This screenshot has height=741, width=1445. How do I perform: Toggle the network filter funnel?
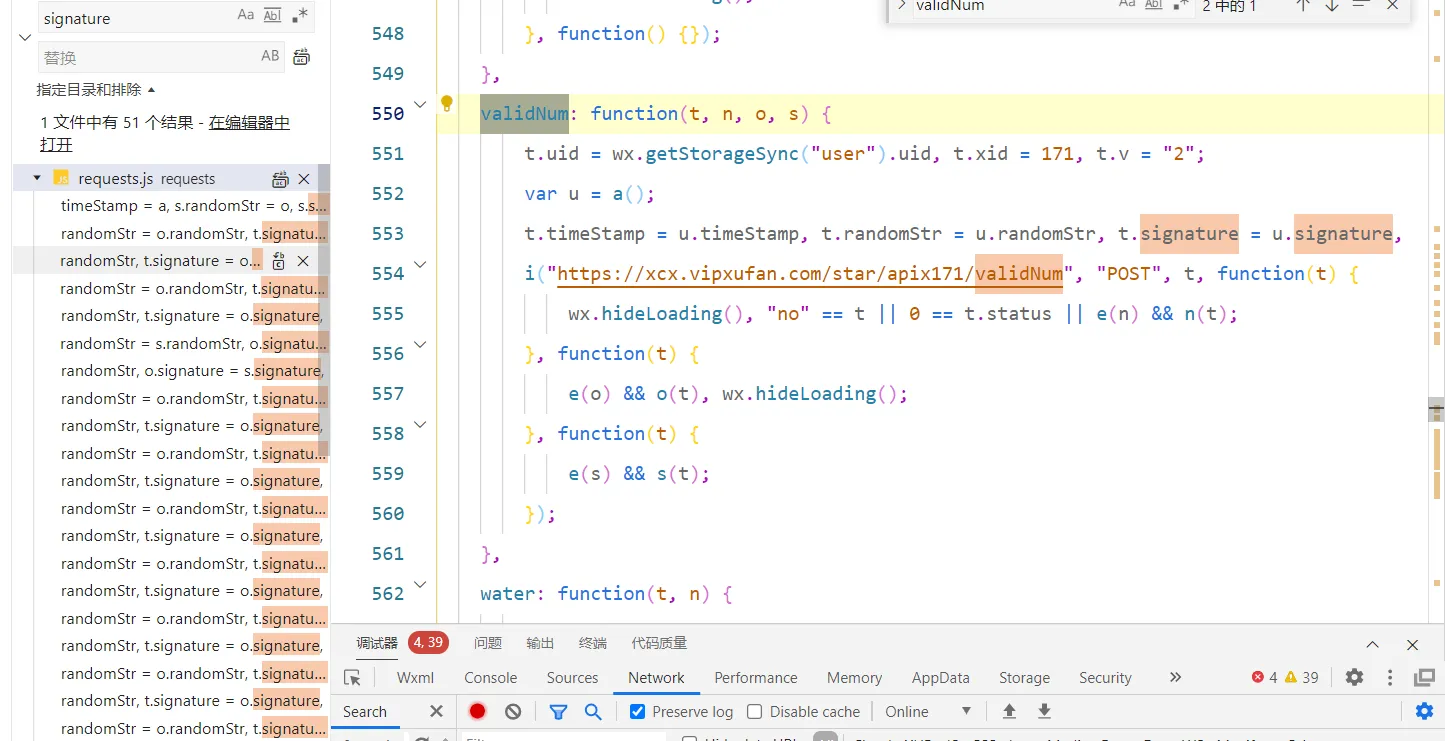coord(558,711)
